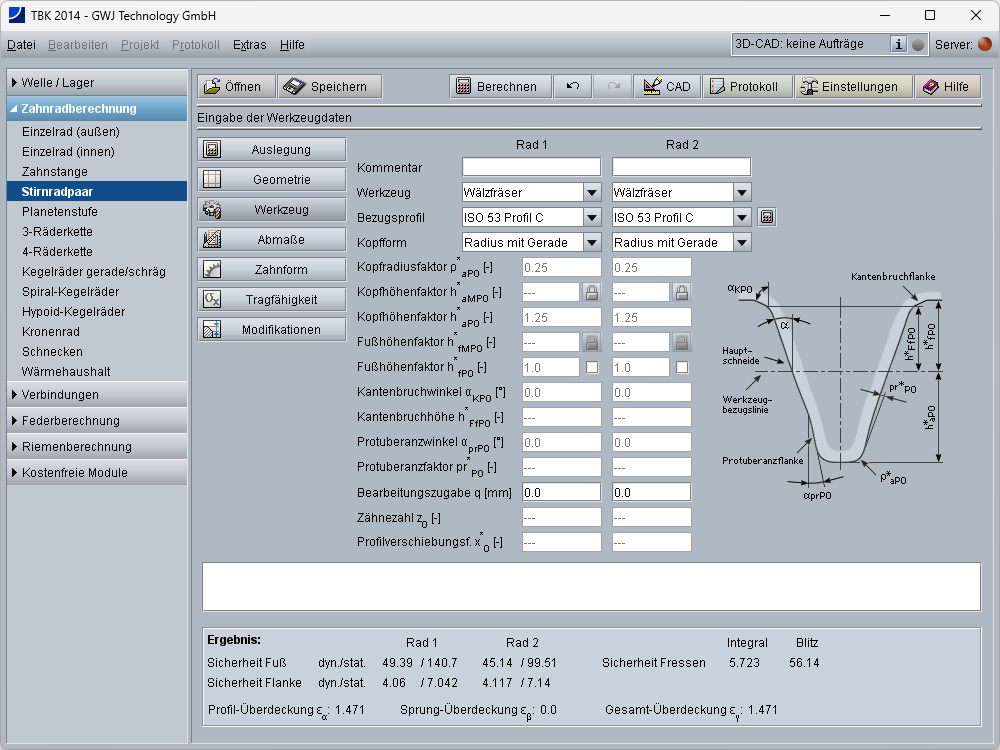Open the Datei menu

(21, 45)
